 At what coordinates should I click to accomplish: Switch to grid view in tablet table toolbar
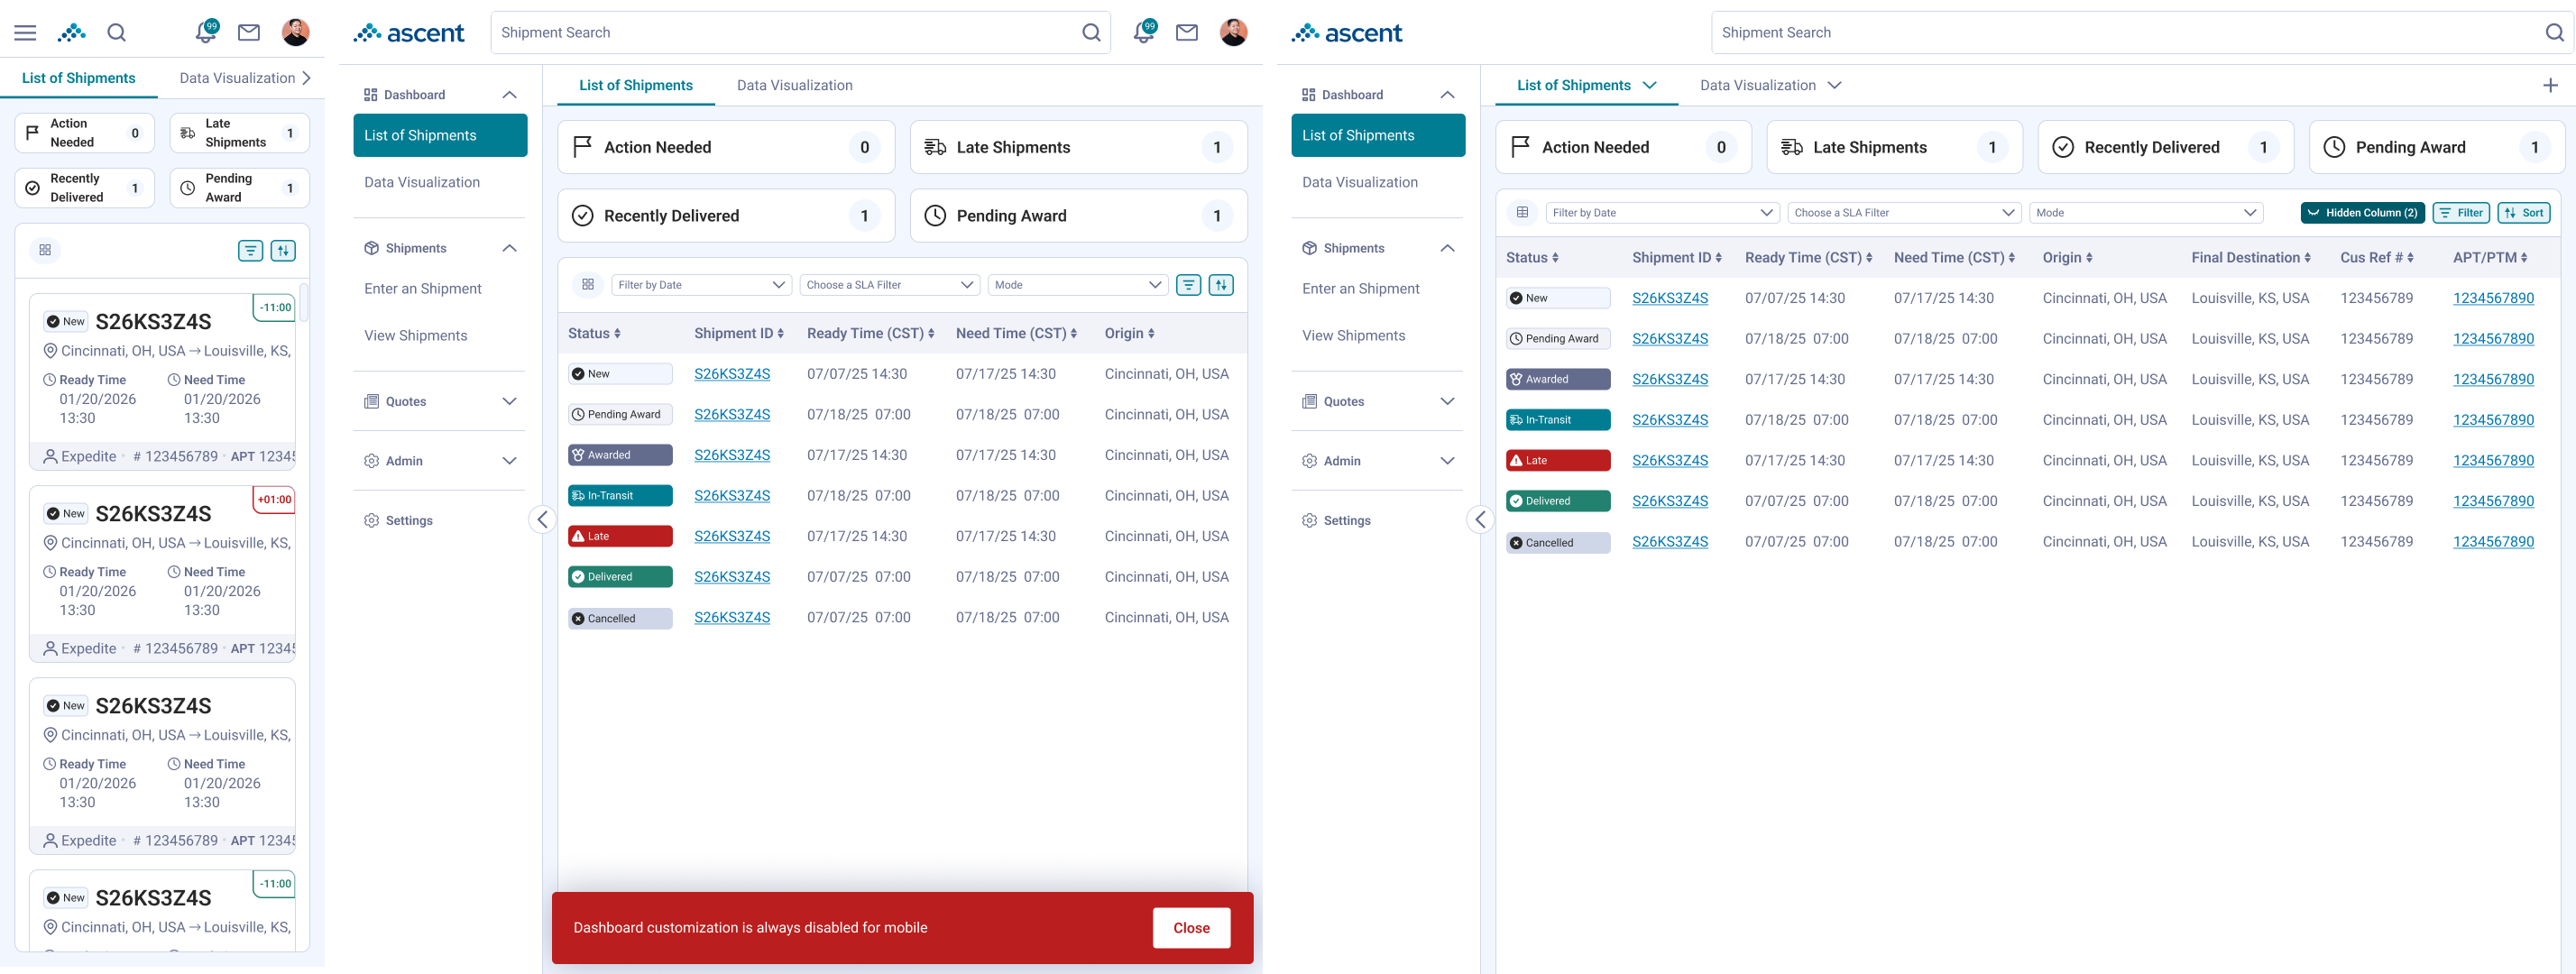click(588, 285)
